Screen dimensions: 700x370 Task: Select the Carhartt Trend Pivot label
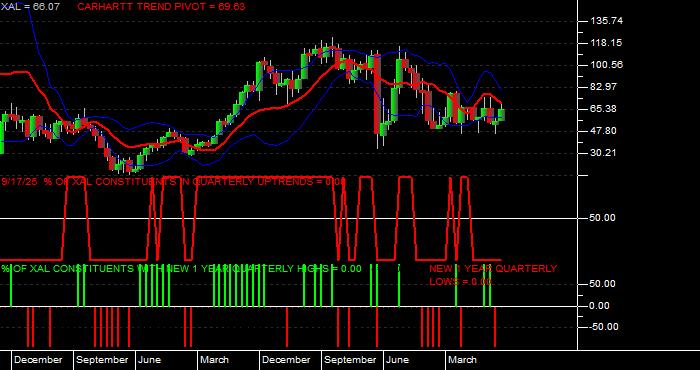(x=161, y=7)
